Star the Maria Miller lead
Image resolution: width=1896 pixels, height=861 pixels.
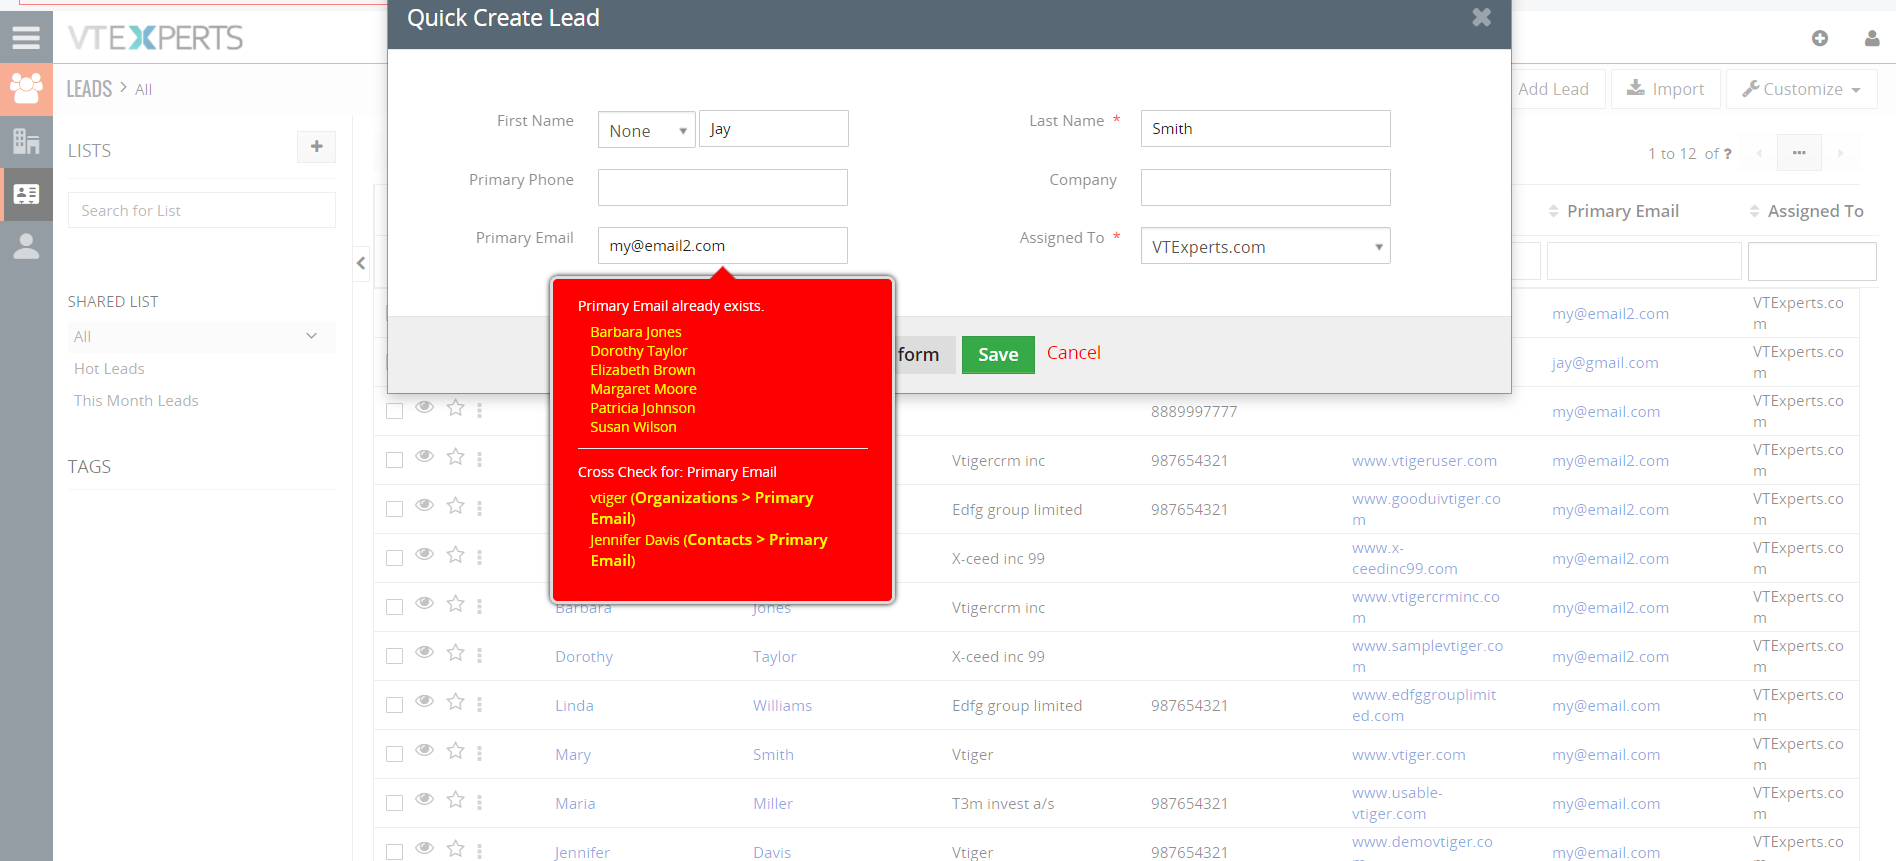click(455, 800)
